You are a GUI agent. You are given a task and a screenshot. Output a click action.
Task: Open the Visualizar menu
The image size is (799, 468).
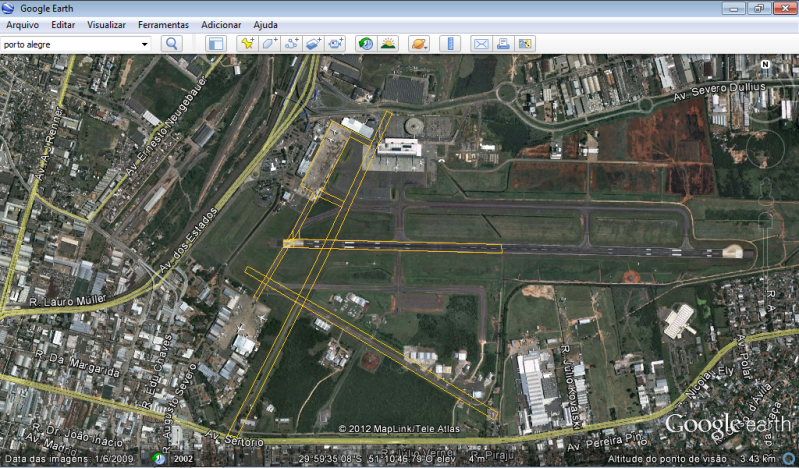click(x=107, y=24)
